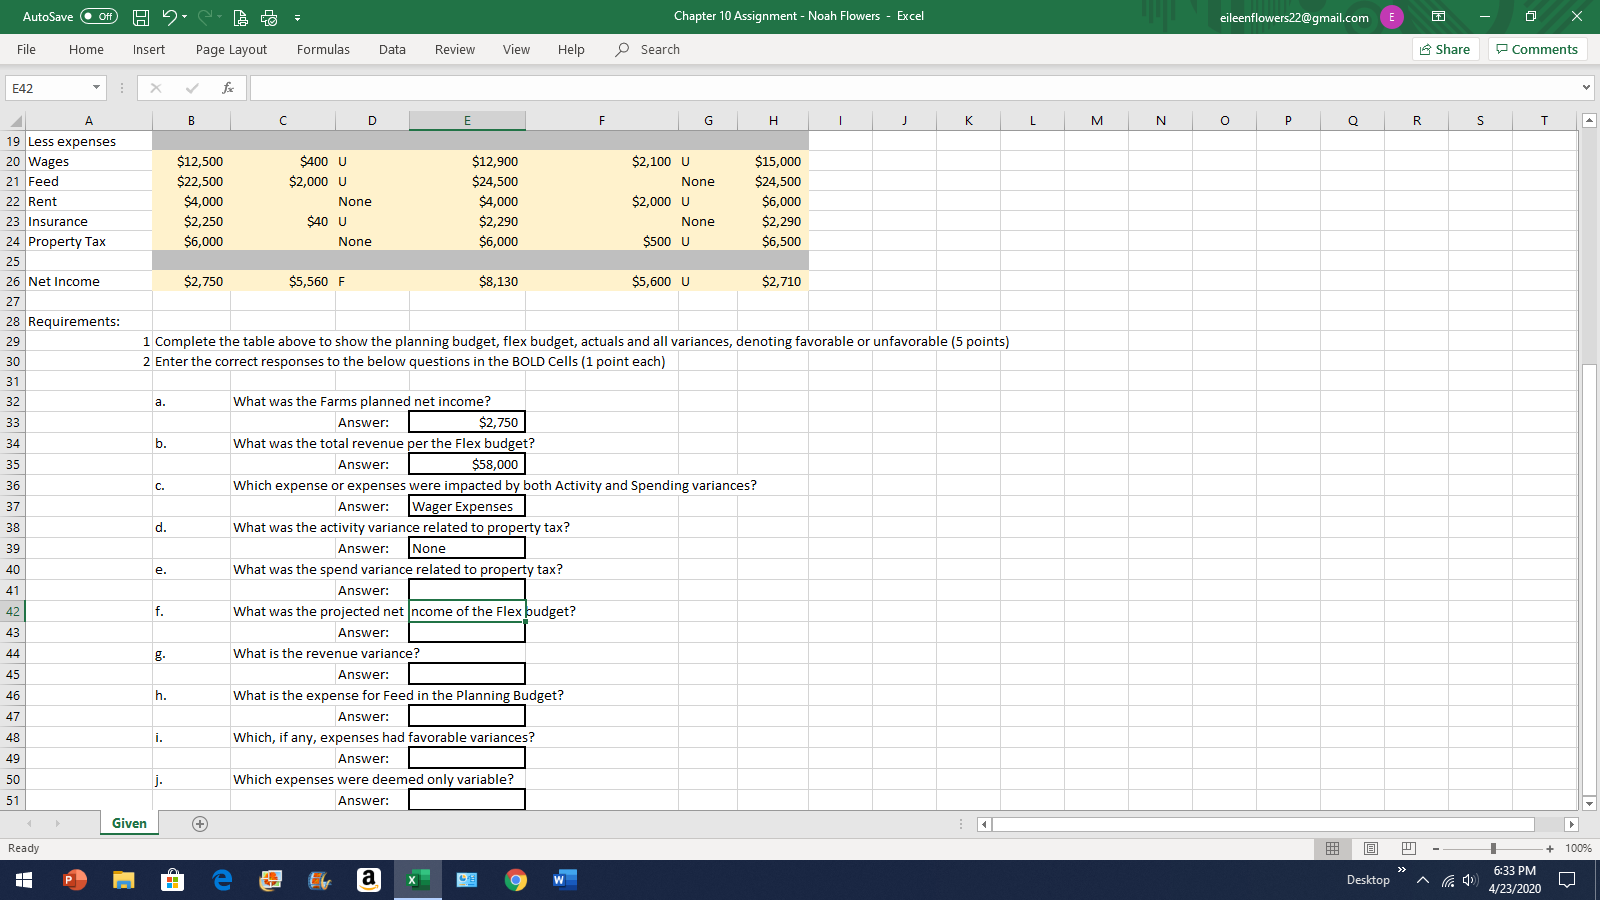
Task: Open the Review ribbon tab
Action: tap(455, 49)
